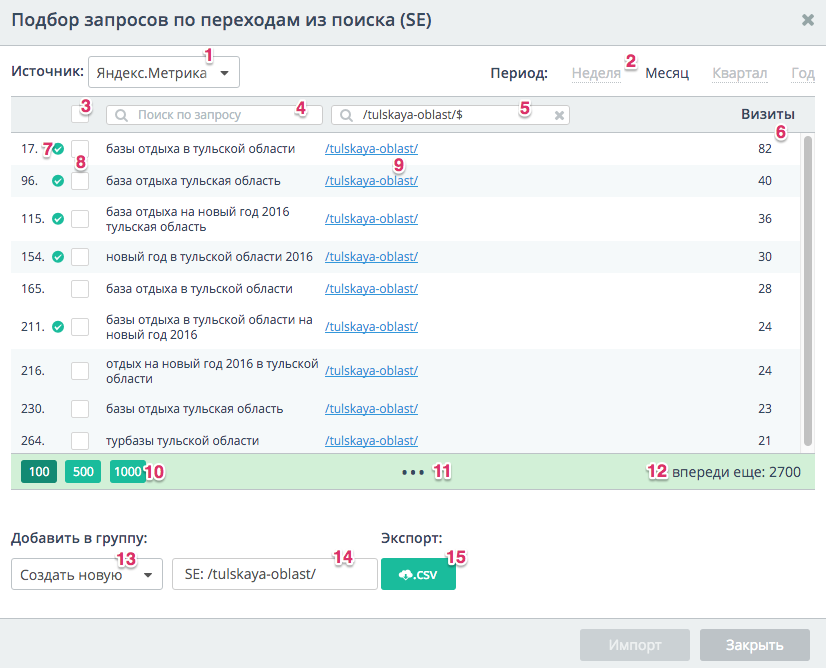The height and width of the screenshot is (668, 826).
Task: Open the /tulskaya-oblast/ link in the first row
Action: click(371, 149)
